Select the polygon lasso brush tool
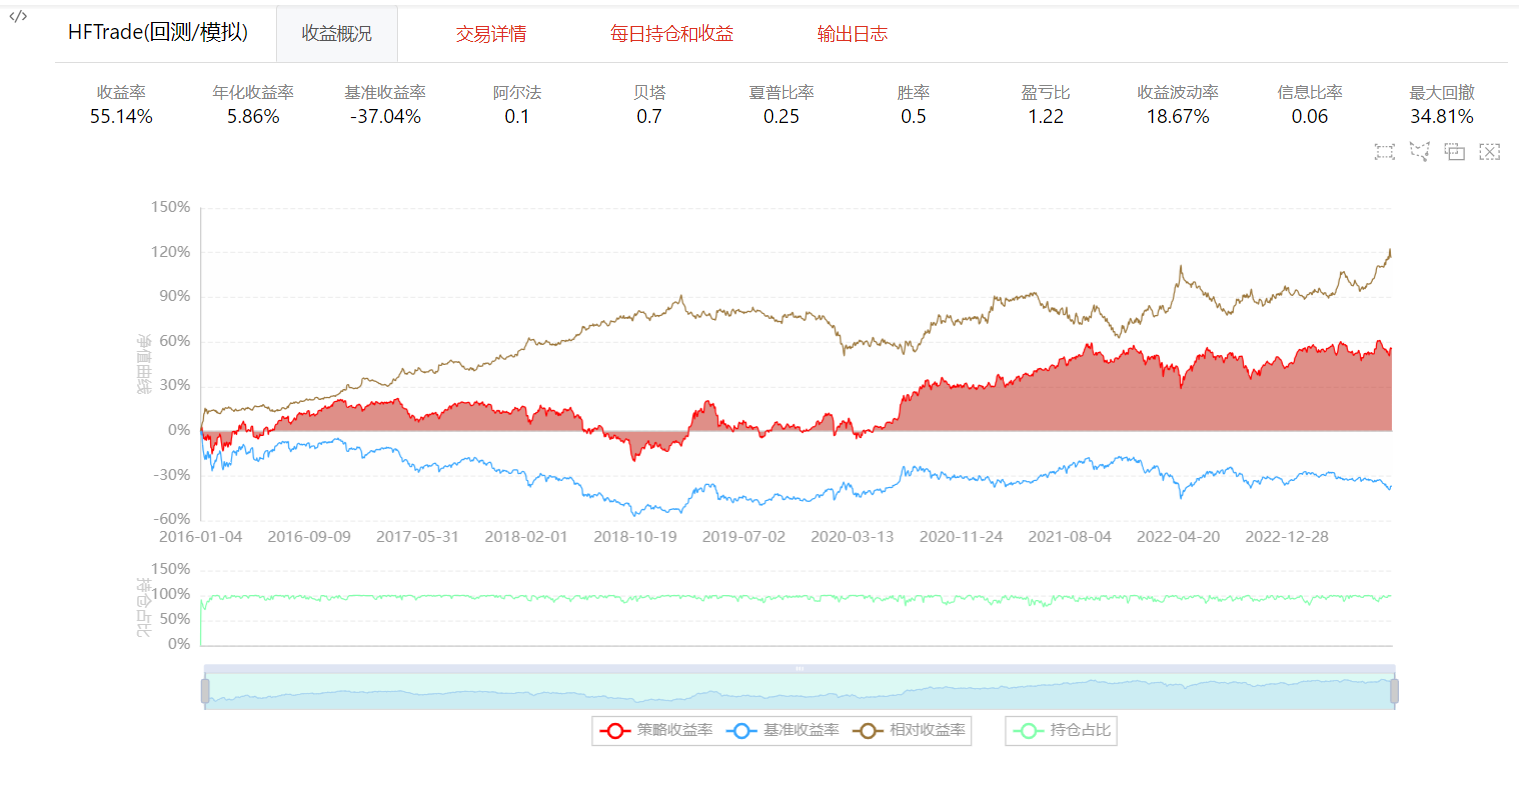Screen dimensions: 1519x795 tap(1419, 152)
